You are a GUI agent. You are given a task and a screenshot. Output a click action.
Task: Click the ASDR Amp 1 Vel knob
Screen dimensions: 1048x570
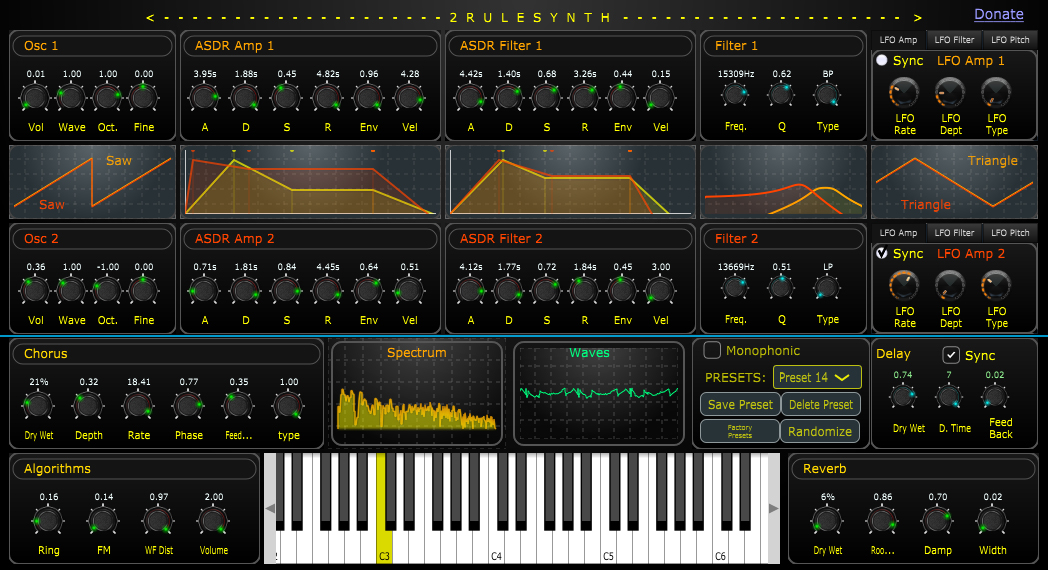click(x=410, y=98)
